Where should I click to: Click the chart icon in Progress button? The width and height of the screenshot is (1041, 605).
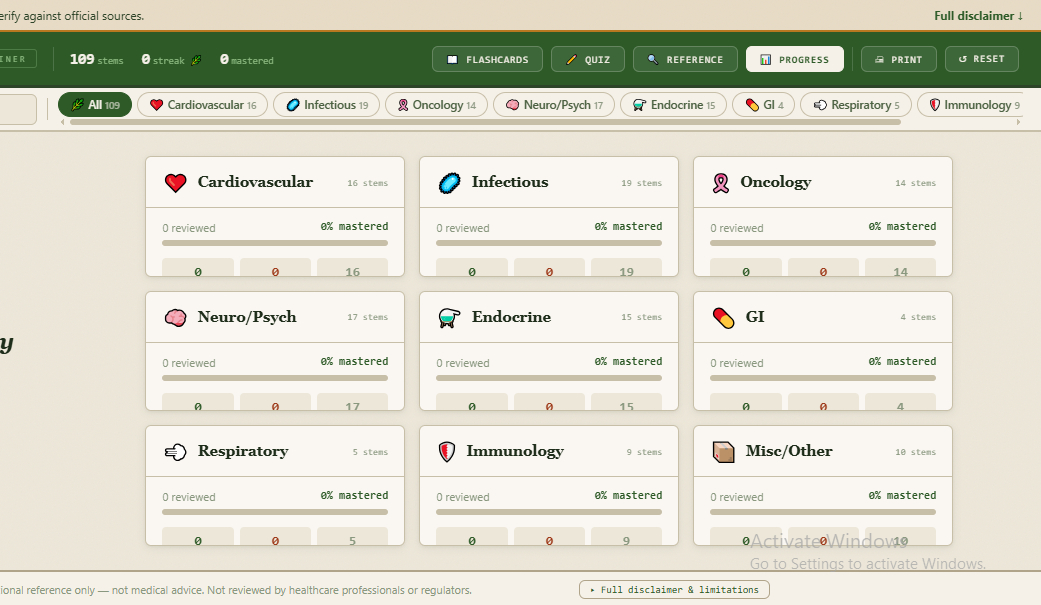[x=765, y=60]
